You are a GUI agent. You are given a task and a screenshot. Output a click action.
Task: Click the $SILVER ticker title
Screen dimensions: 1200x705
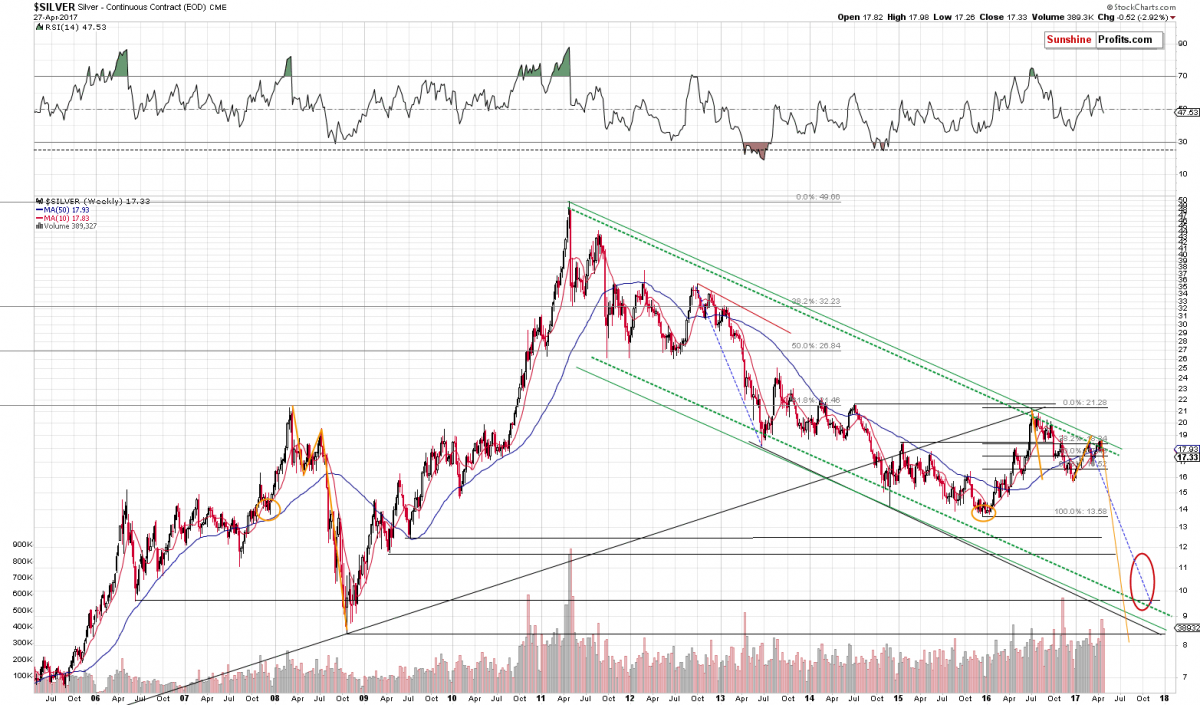(x=22, y=6)
